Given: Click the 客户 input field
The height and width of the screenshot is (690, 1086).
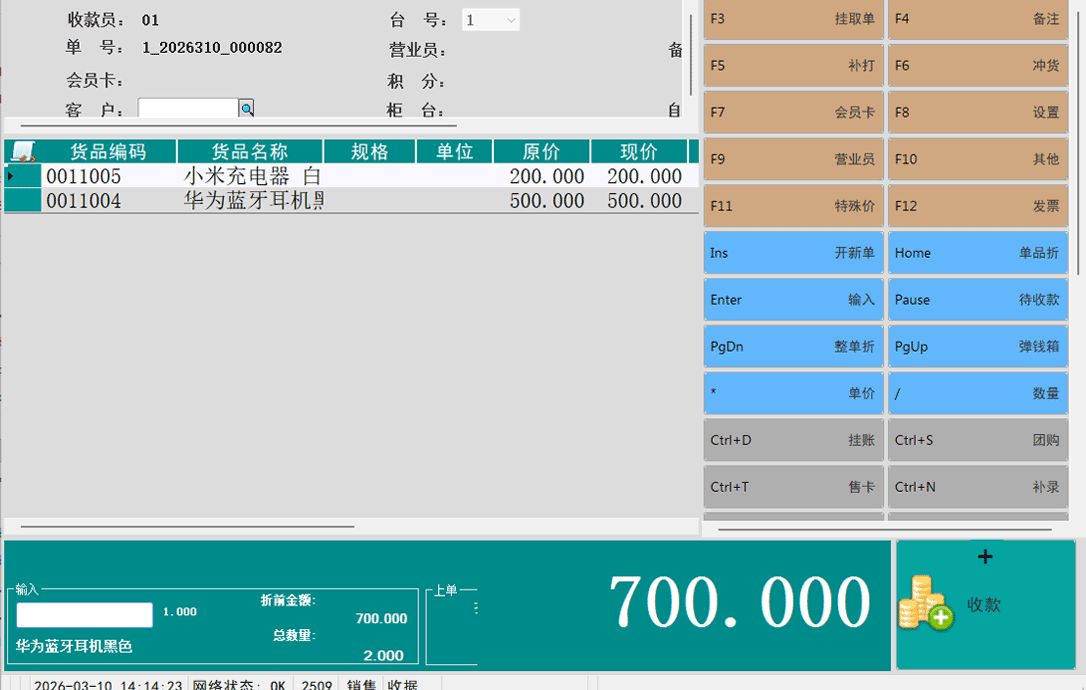Looking at the screenshot, I should [188, 108].
